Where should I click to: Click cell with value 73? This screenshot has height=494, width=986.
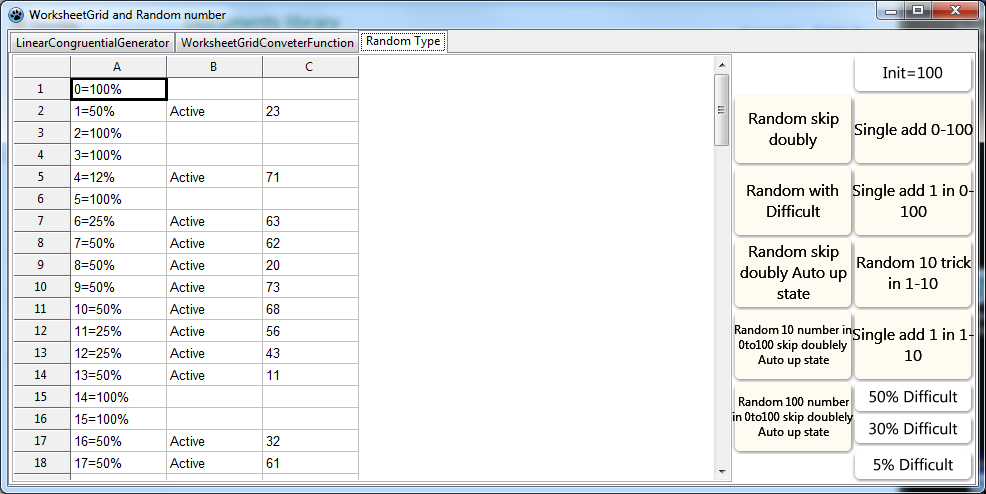click(x=310, y=287)
